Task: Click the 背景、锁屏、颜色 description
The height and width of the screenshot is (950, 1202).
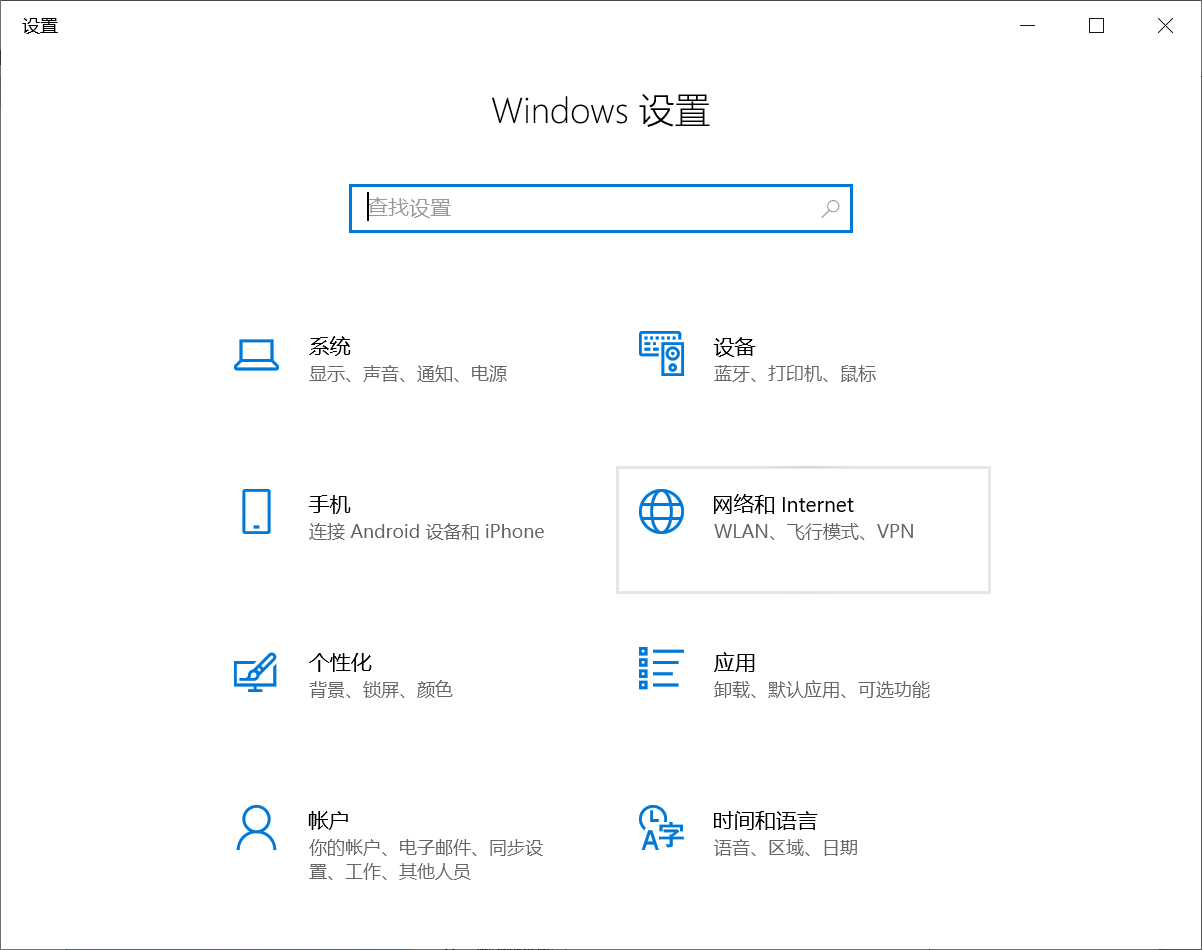Action: pyautogui.click(x=381, y=690)
